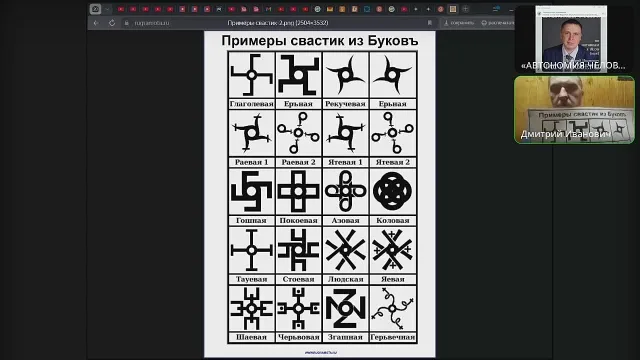The image size is (640, 360).
Task: Click the browser back arrow
Action: click(x=96, y=23)
